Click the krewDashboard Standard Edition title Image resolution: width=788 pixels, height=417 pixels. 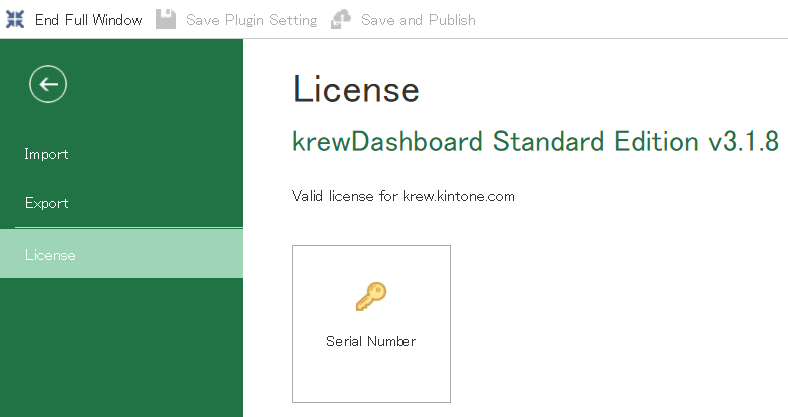(496, 141)
